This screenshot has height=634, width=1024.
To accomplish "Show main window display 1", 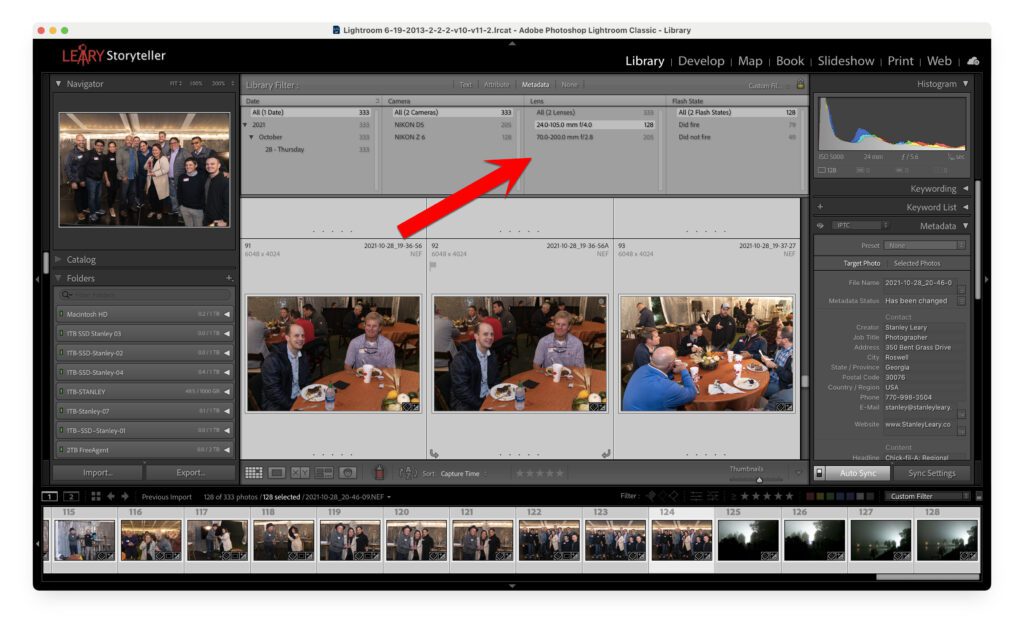I will click(x=50, y=497).
